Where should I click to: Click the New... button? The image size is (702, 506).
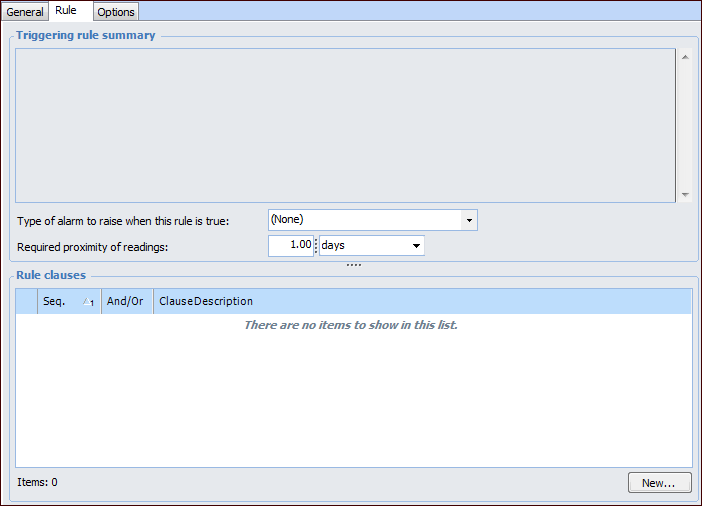pos(659,483)
